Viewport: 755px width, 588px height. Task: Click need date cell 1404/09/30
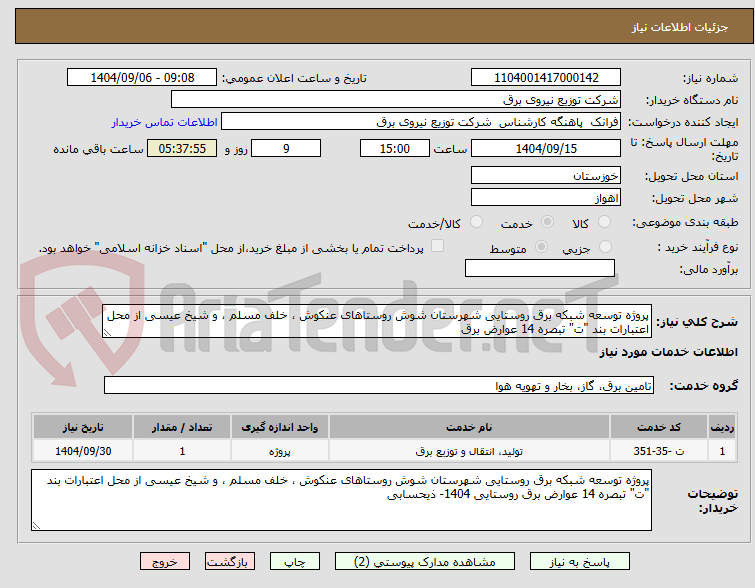click(x=83, y=451)
